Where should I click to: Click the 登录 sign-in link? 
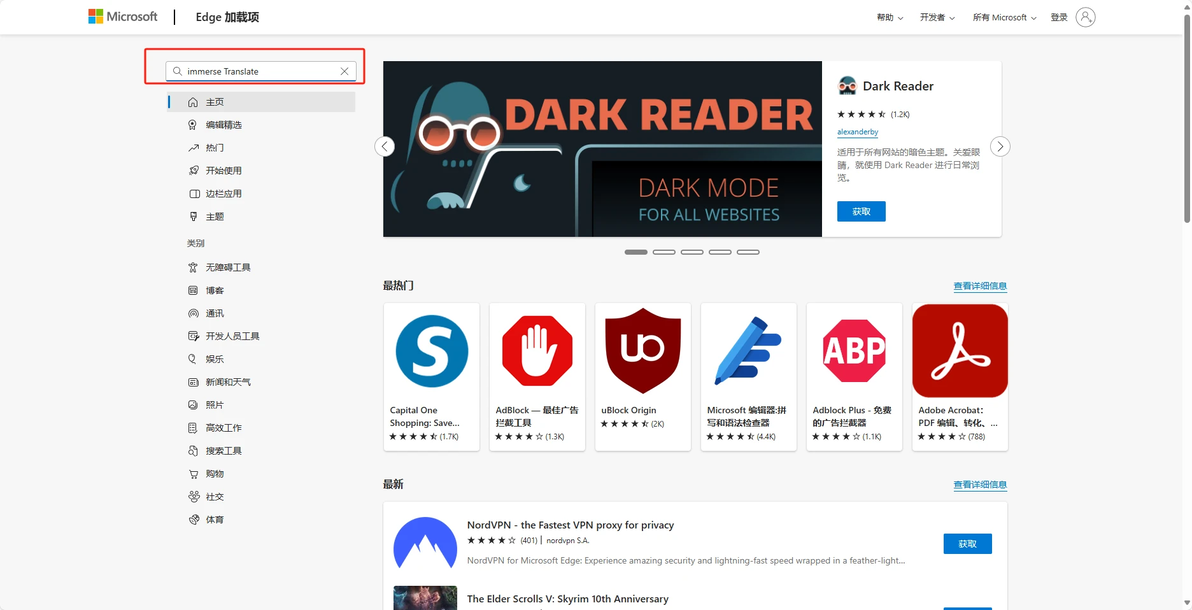click(1059, 17)
